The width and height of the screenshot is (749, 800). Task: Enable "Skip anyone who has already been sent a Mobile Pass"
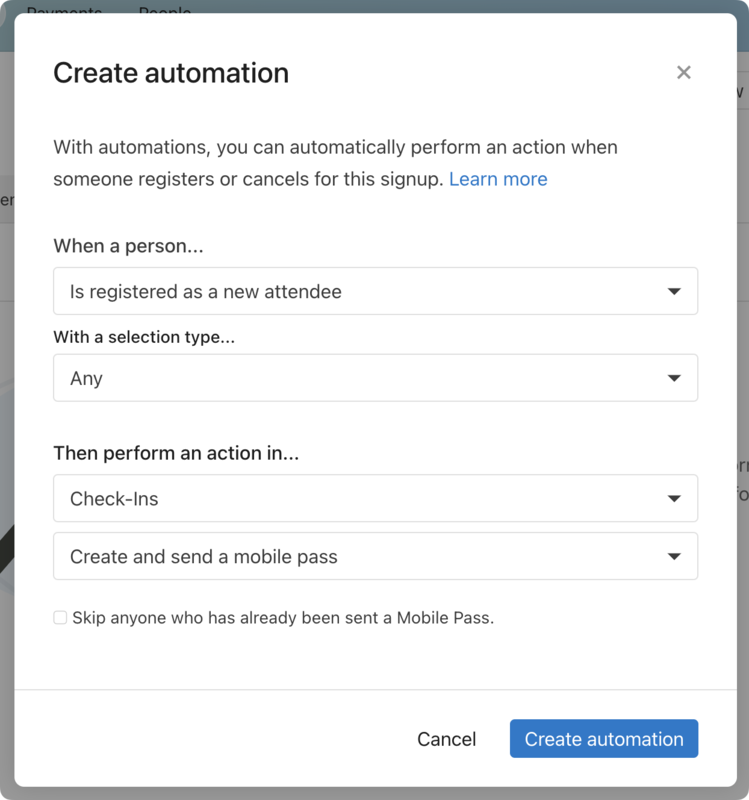(x=60, y=618)
